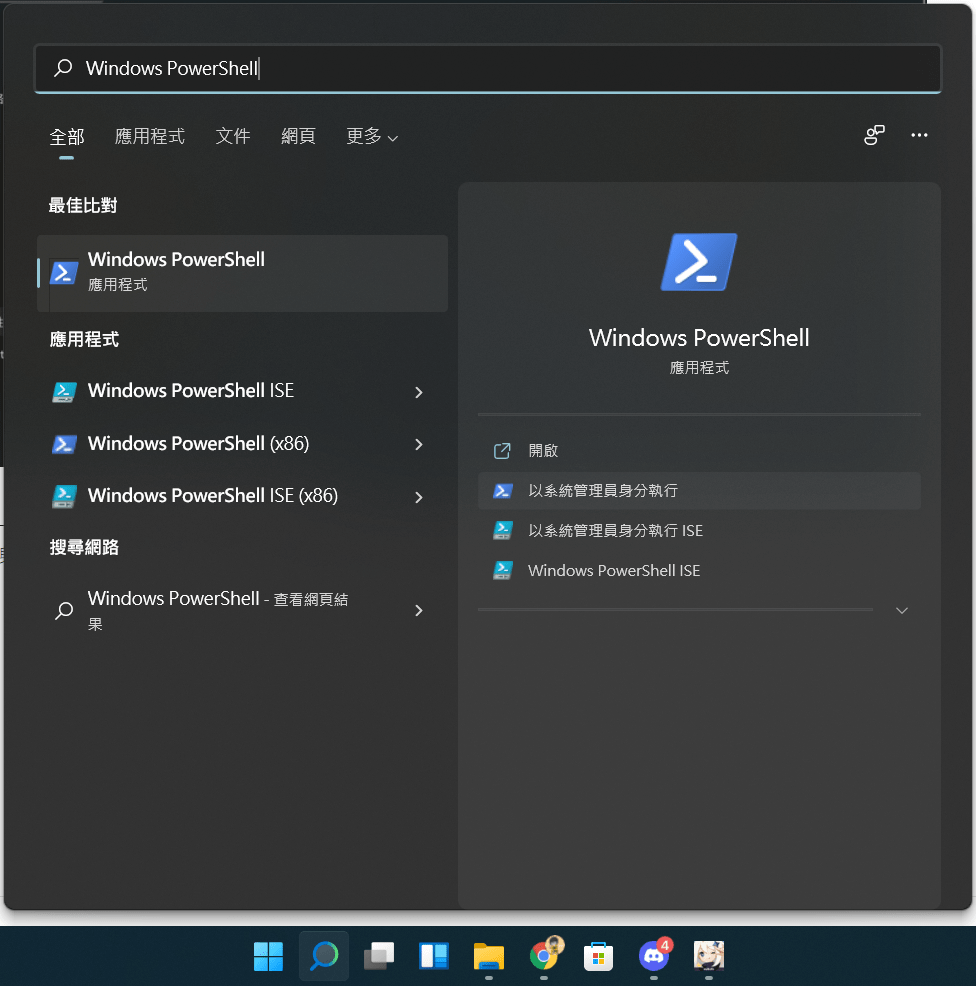Expand the 更多 filter dropdown
The image size is (976, 986).
click(x=371, y=137)
